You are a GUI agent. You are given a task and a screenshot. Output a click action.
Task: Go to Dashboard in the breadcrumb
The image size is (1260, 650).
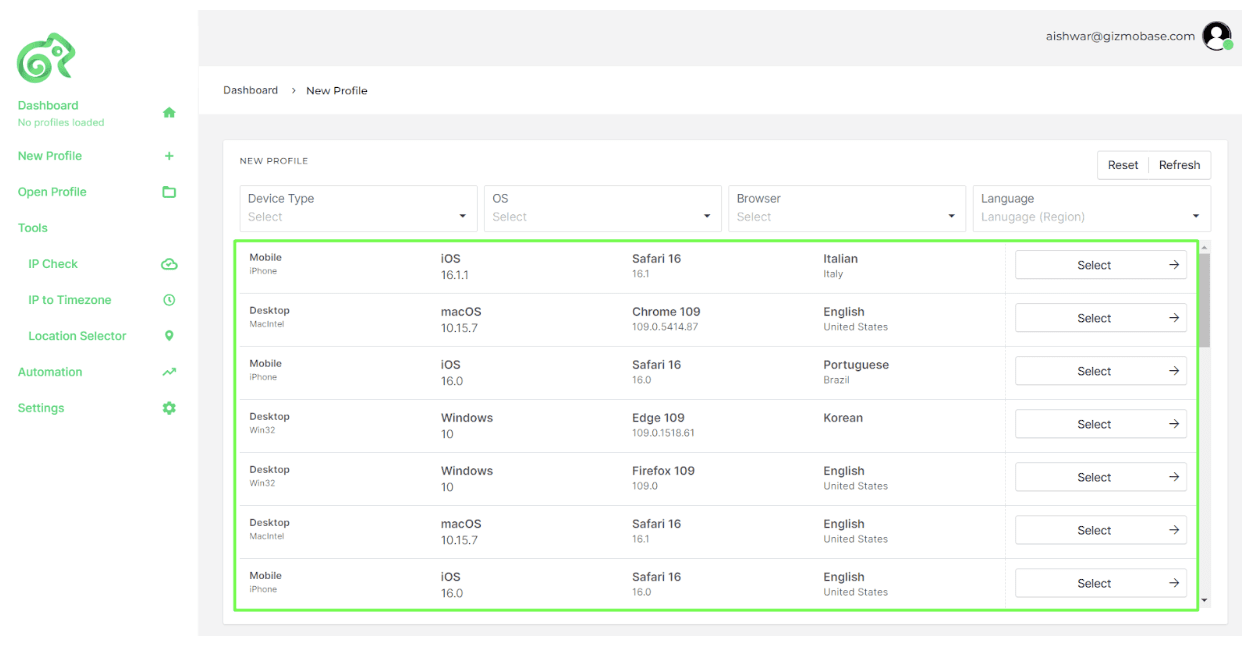pos(250,90)
